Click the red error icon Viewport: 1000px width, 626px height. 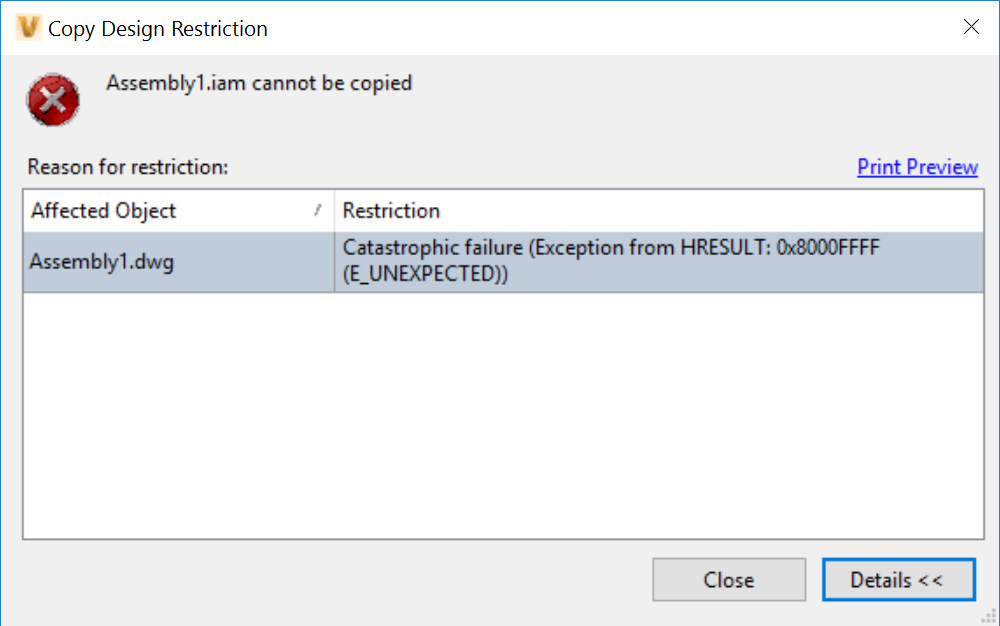coord(53,99)
